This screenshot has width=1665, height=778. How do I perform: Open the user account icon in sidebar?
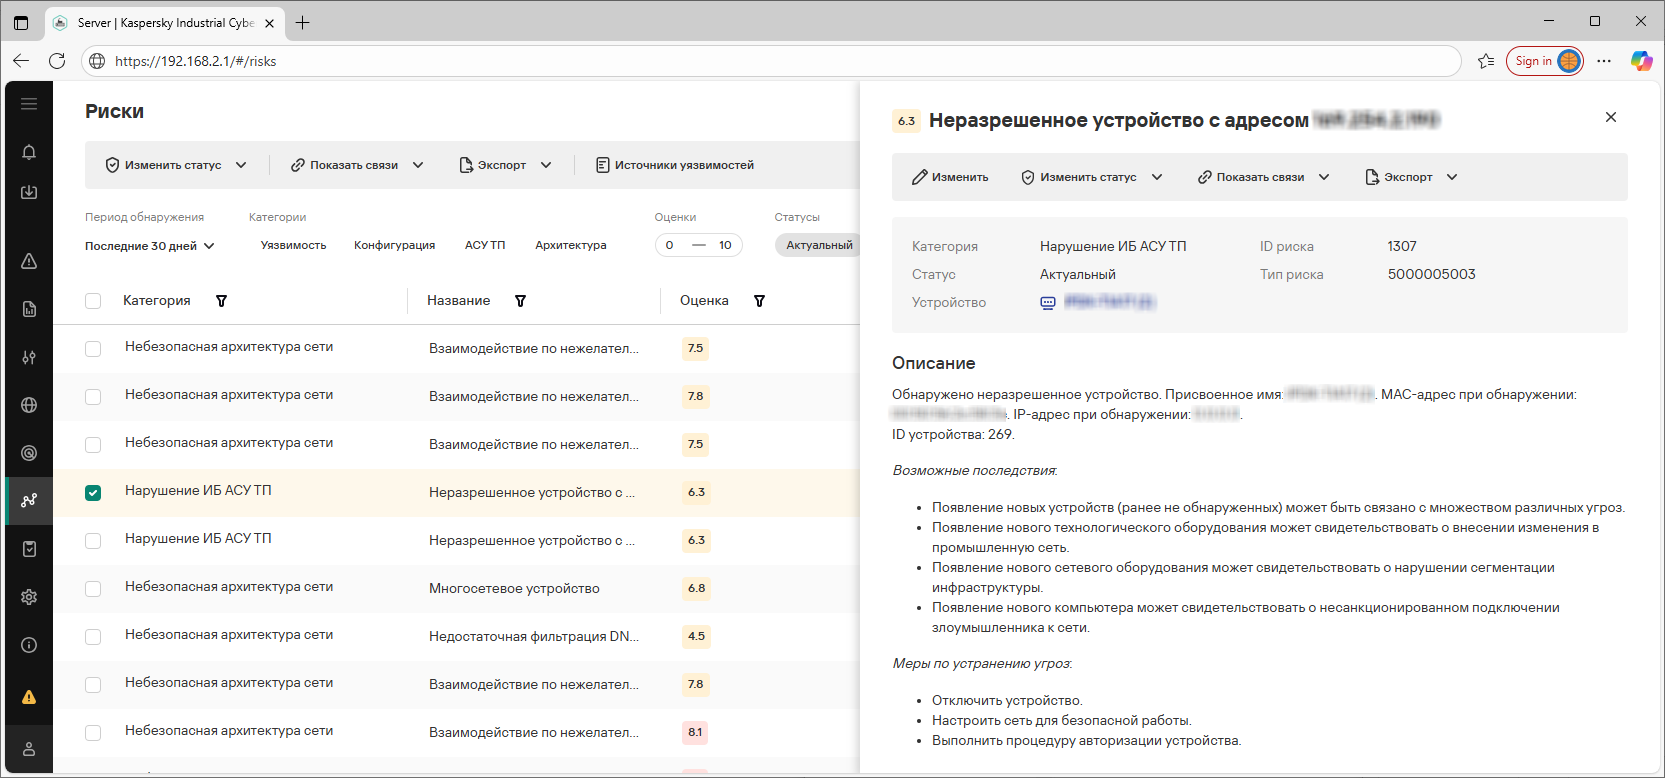click(x=29, y=749)
